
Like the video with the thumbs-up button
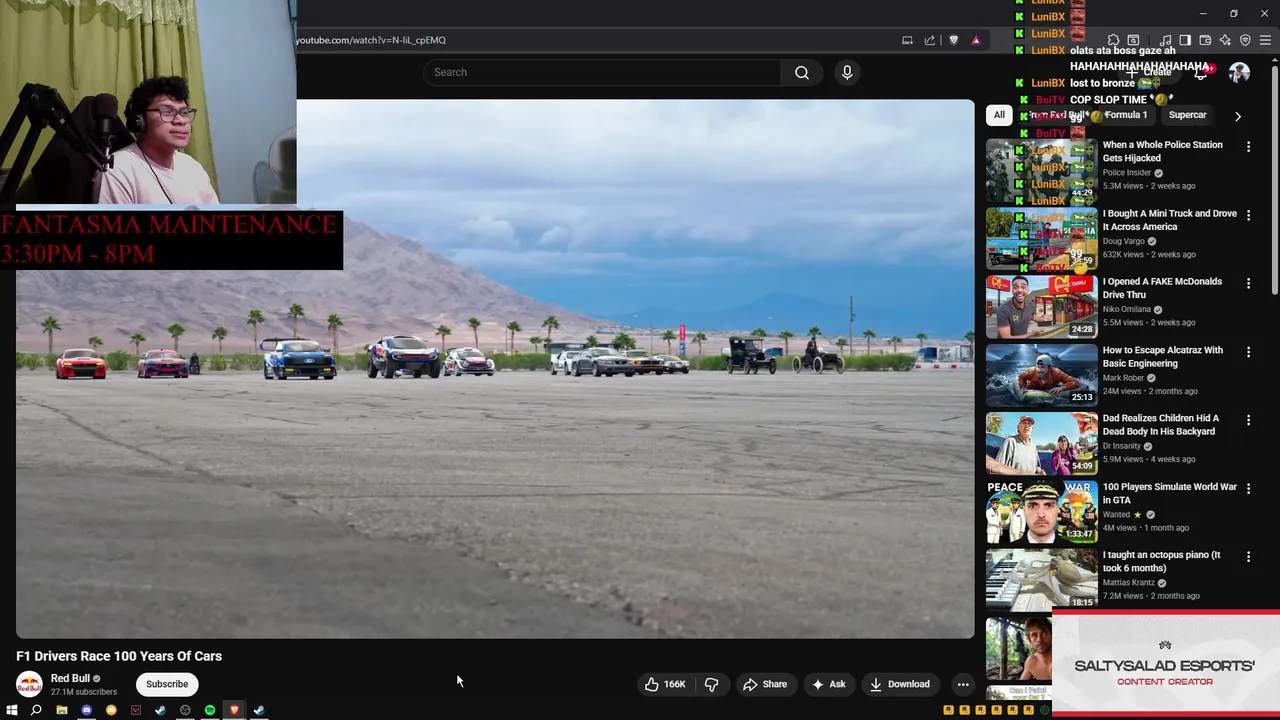[665, 684]
